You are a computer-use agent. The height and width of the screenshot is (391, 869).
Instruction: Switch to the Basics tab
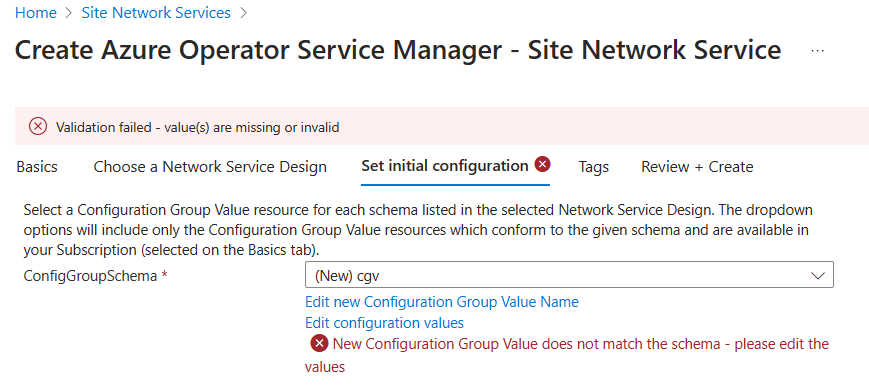[37, 167]
